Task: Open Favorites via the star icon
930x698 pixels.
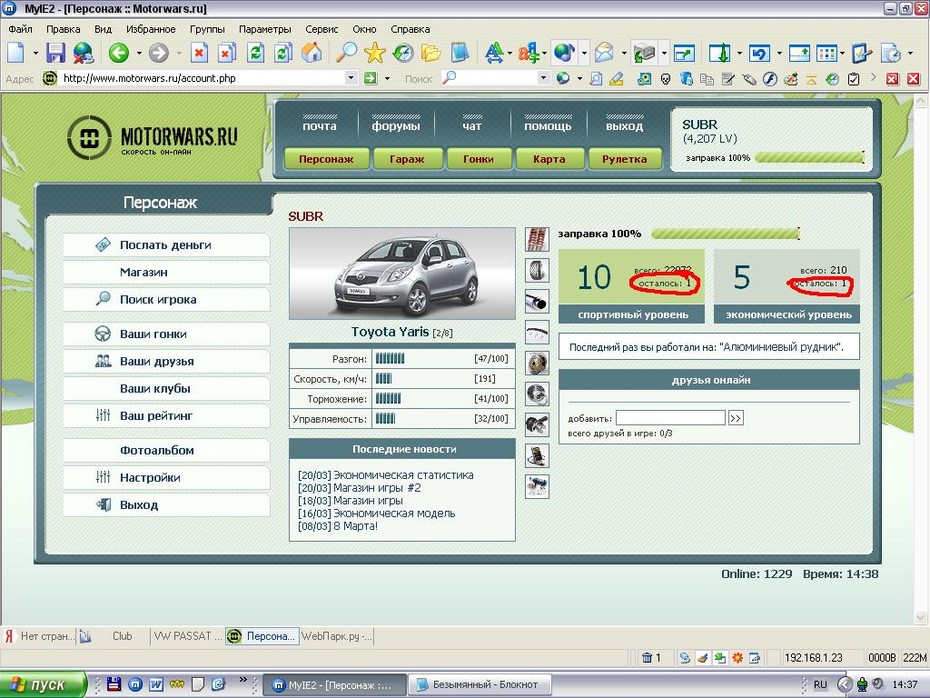Action: (x=375, y=53)
